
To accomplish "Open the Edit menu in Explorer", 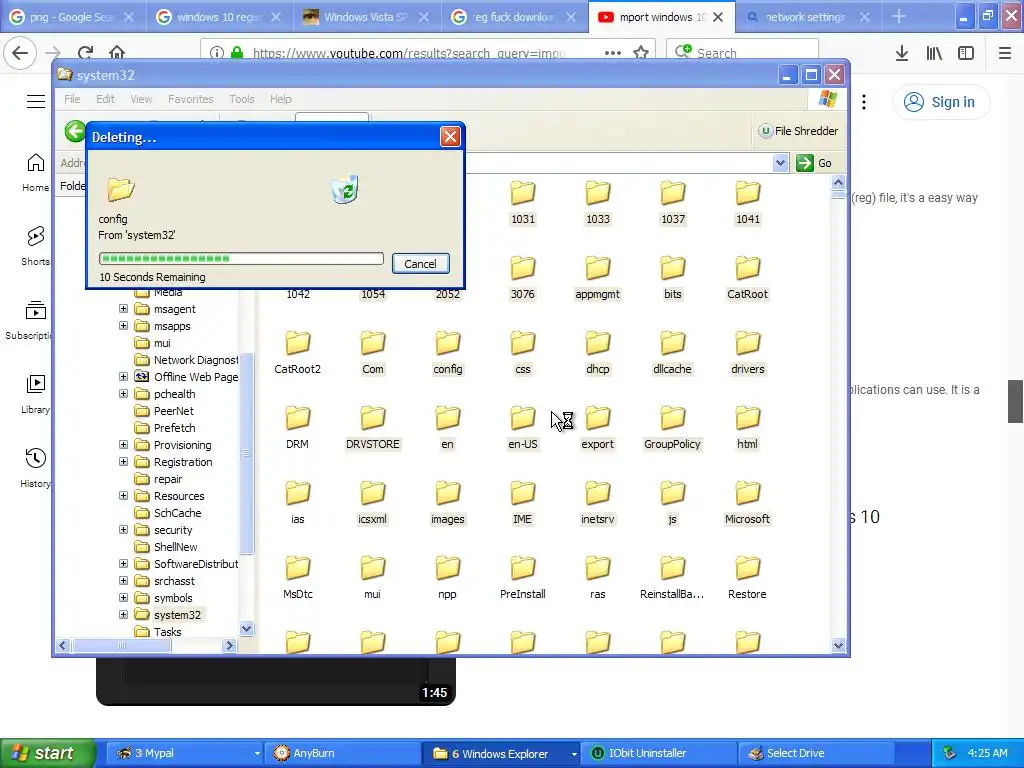I will pyautogui.click(x=105, y=99).
